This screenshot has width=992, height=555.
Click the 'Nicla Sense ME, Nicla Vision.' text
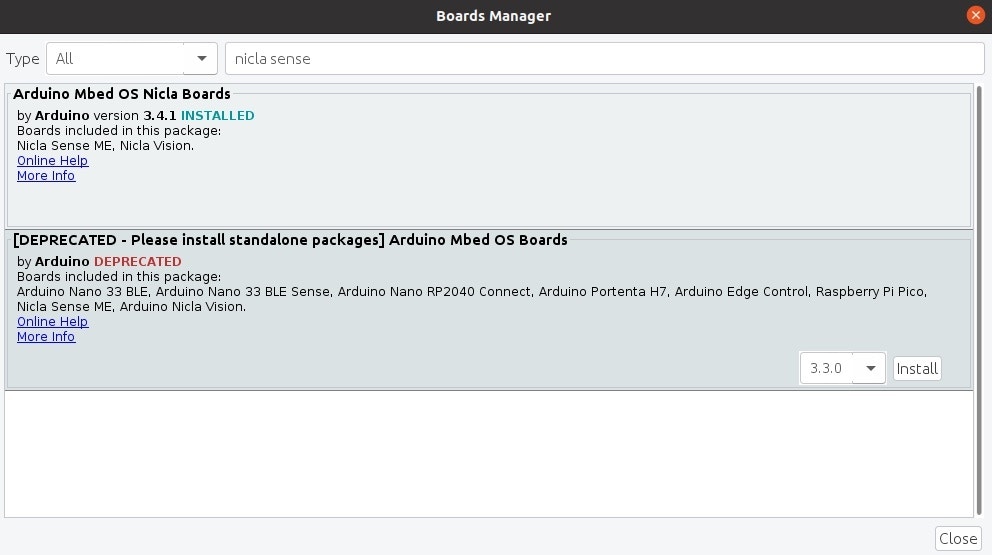(x=105, y=146)
